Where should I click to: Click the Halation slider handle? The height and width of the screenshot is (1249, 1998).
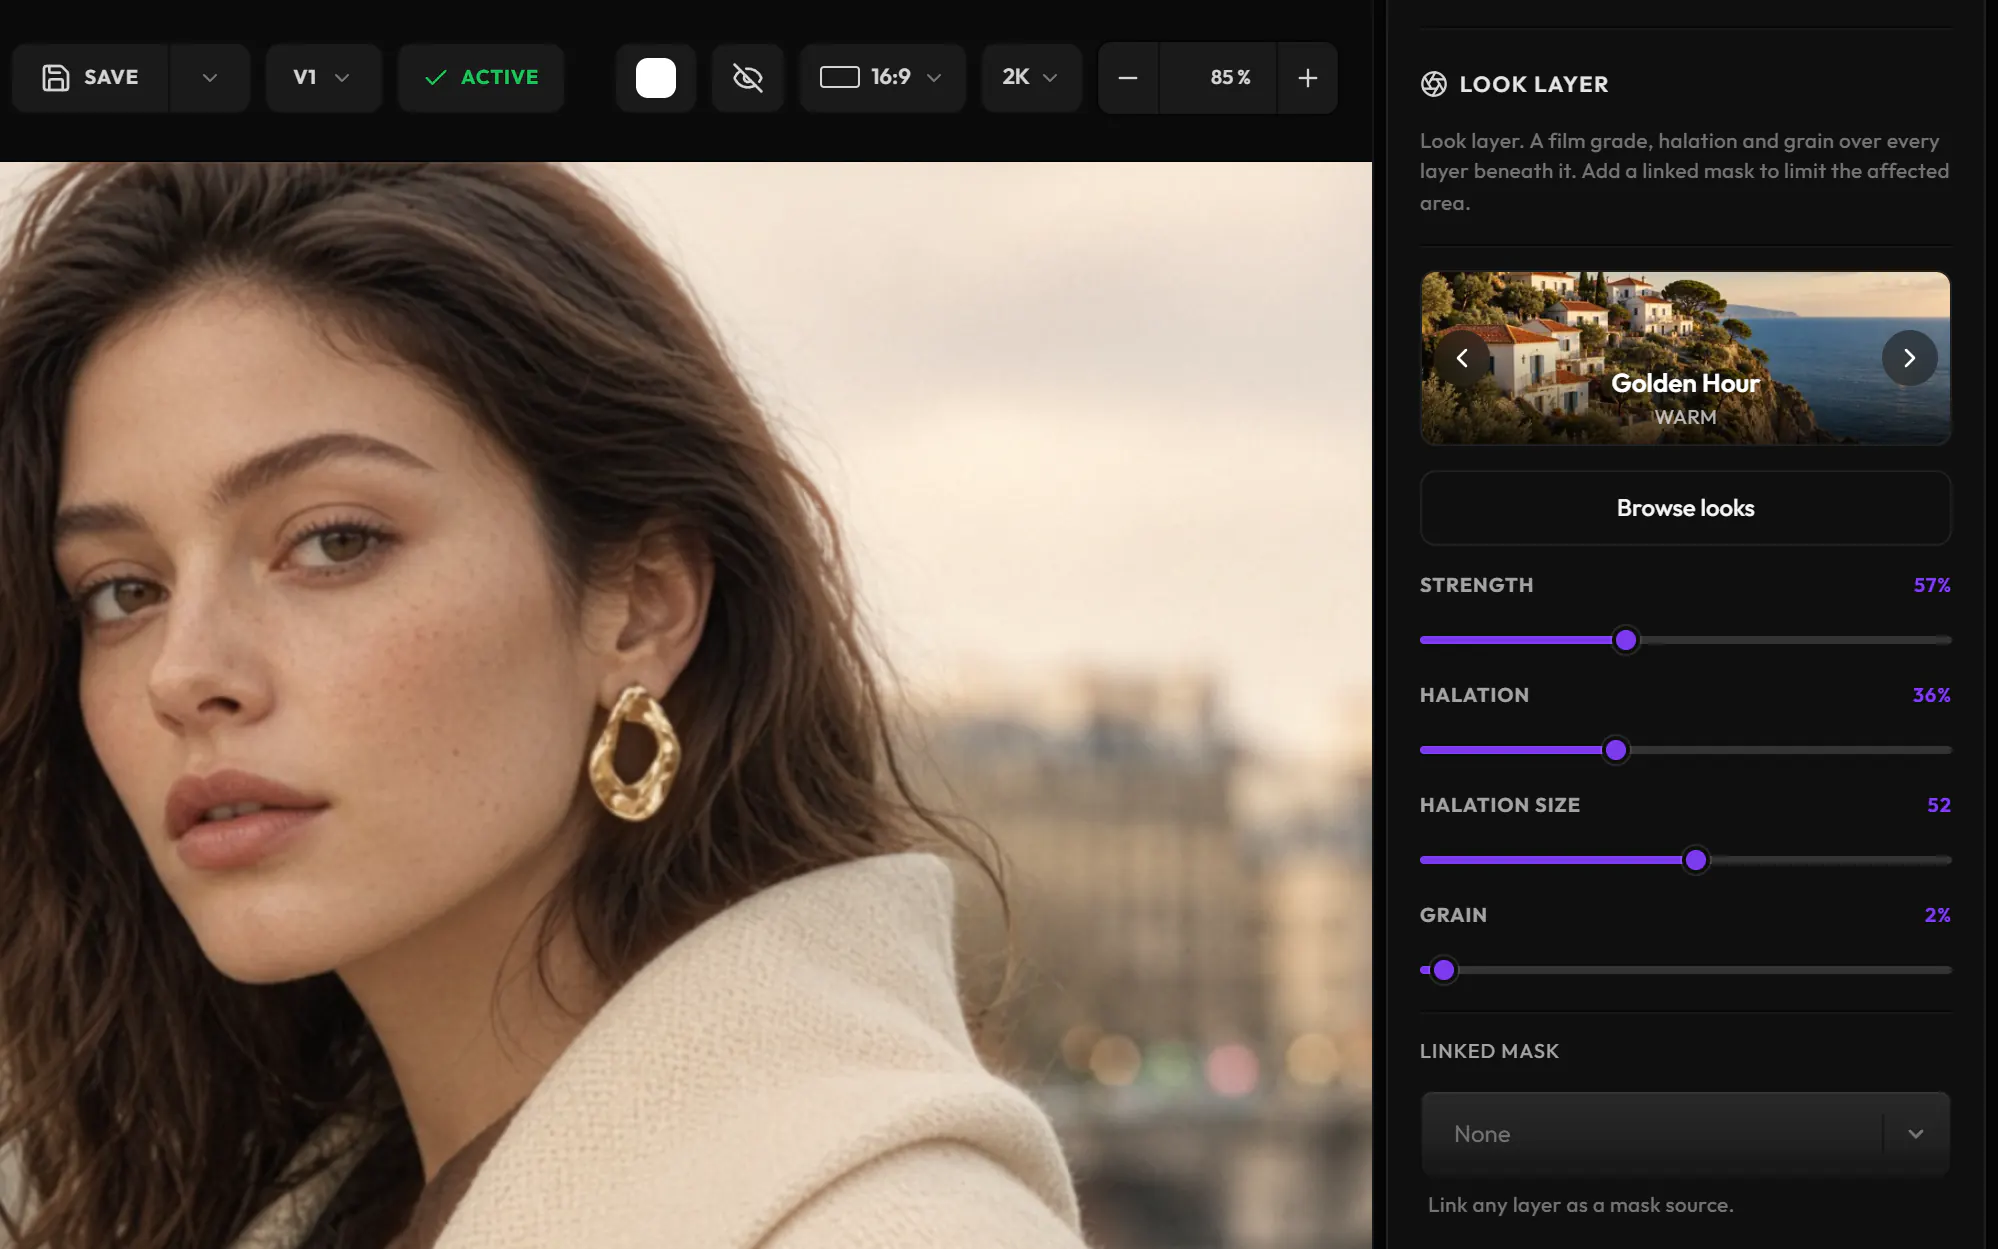point(1616,750)
